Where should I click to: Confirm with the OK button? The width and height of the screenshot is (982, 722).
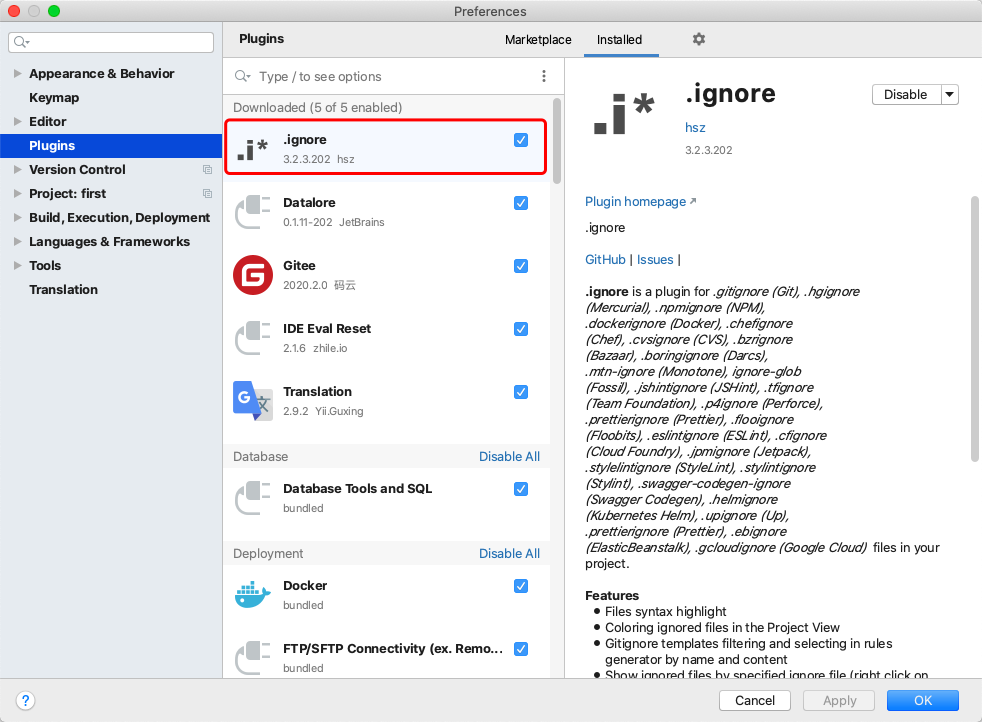[x=923, y=701]
